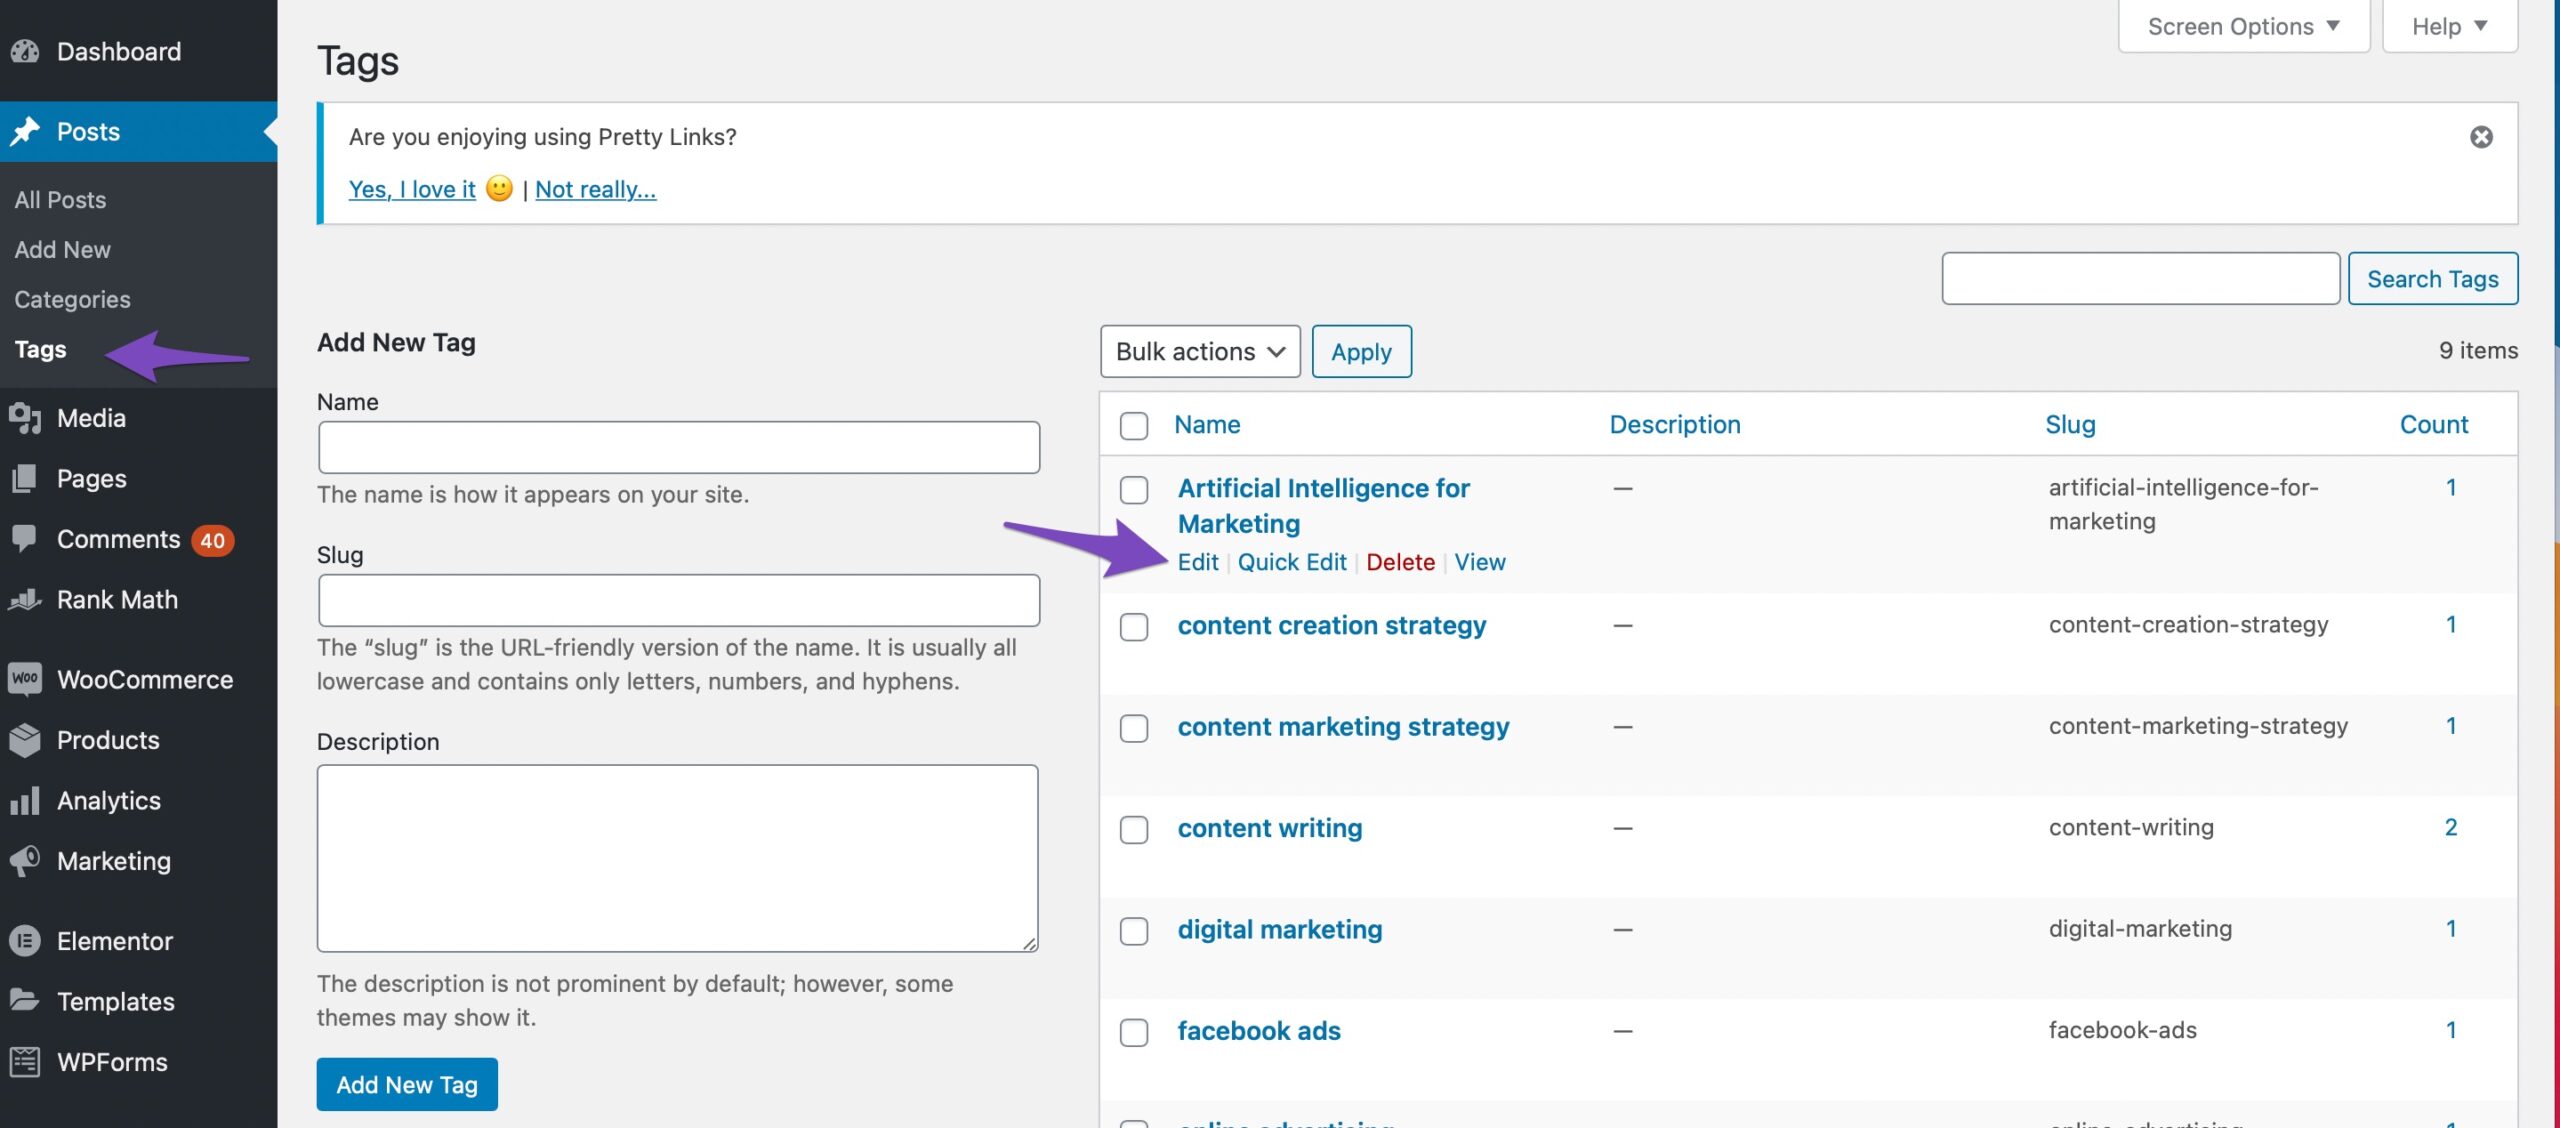The image size is (2560, 1128).
Task: Toggle the select-all checkbox in header
Action: click(x=1134, y=425)
